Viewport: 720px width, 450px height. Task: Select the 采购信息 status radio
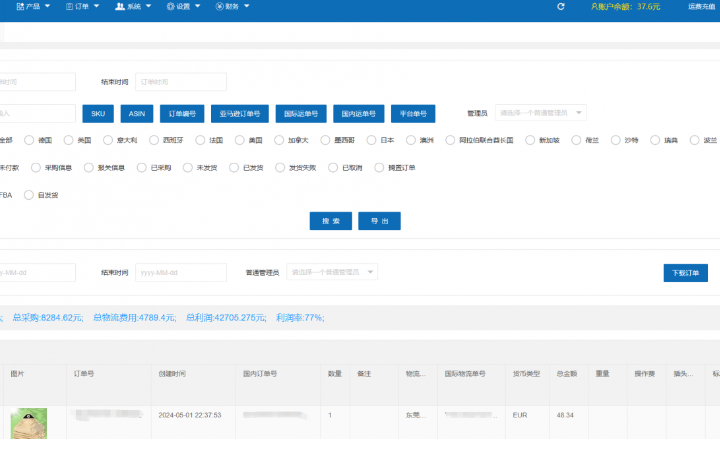[36, 168]
